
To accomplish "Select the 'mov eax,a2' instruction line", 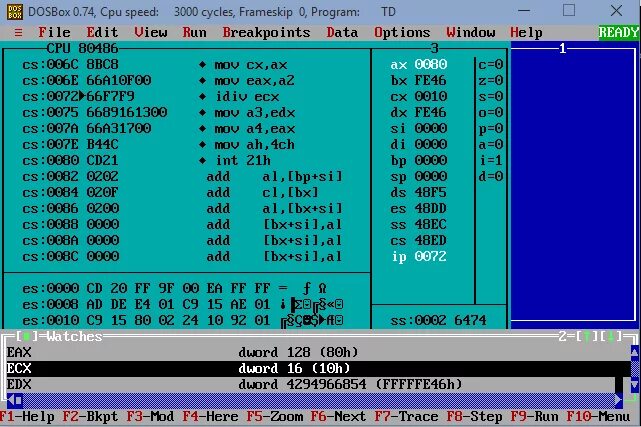I will click(159, 80).
